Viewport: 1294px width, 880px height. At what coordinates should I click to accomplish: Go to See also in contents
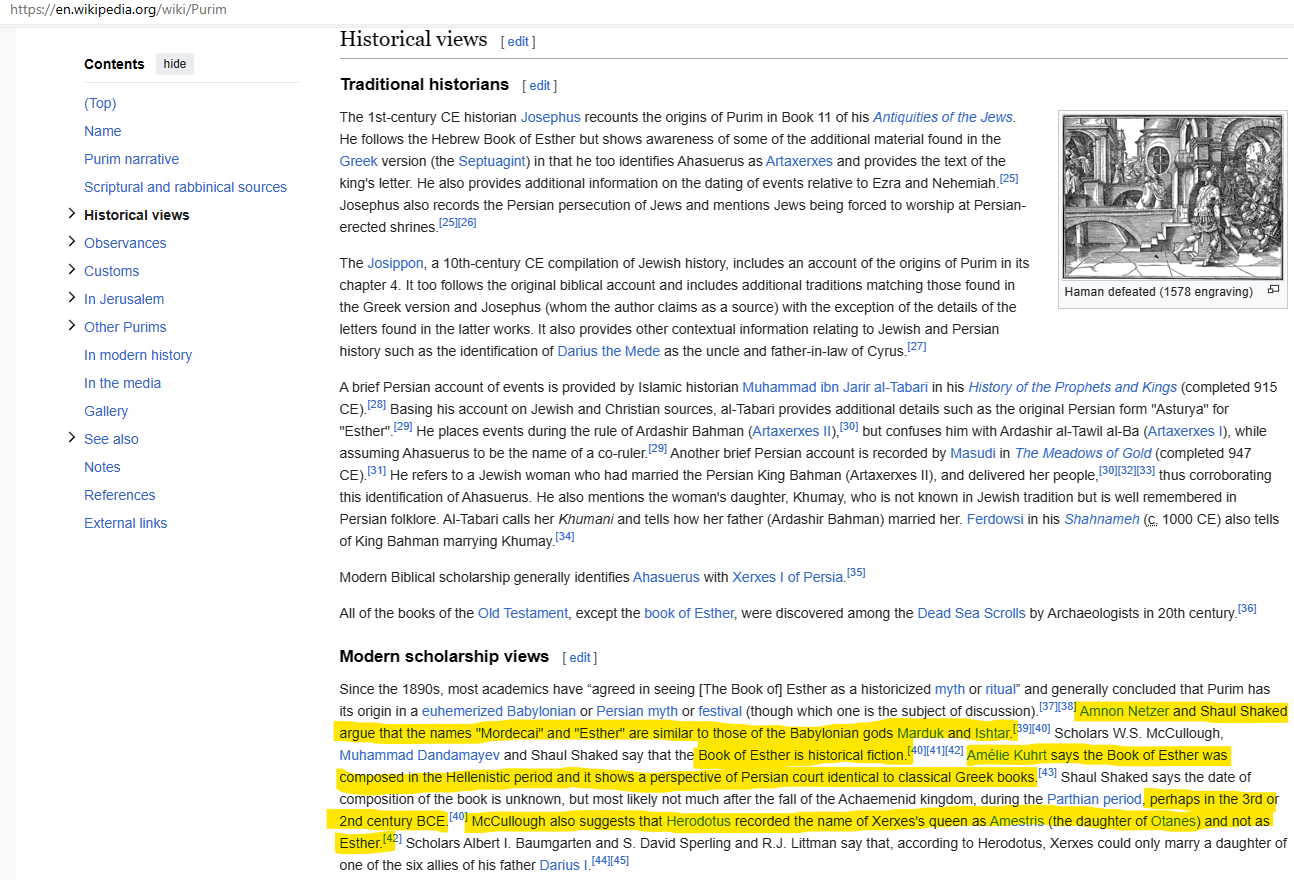click(x=111, y=439)
